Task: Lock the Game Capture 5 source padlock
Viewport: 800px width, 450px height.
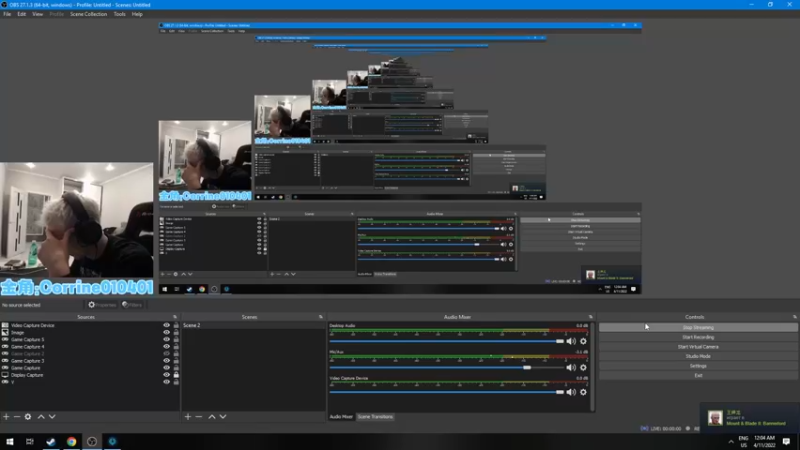Action: [x=176, y=339]
